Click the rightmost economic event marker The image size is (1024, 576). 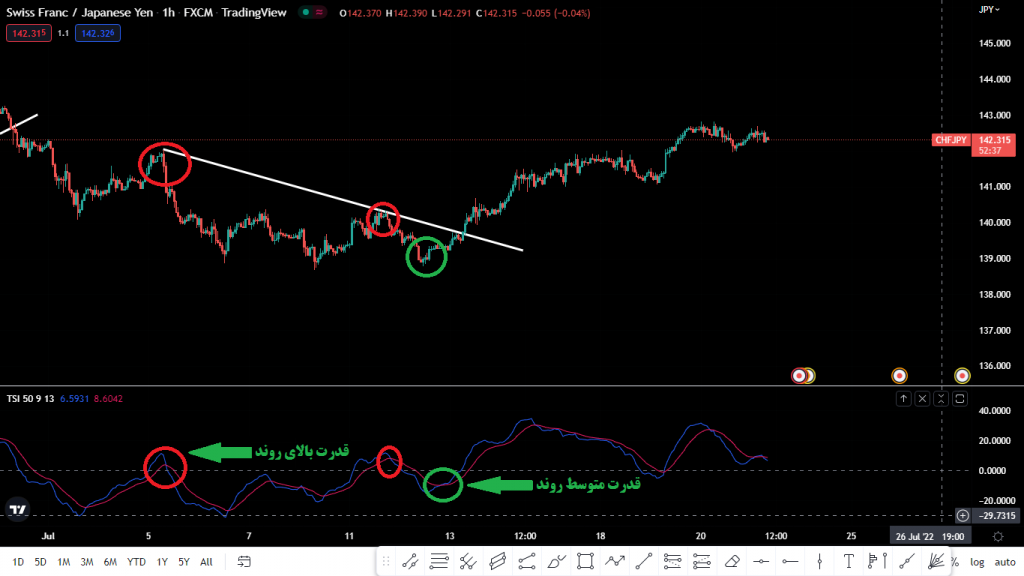[x=962, y=376]
